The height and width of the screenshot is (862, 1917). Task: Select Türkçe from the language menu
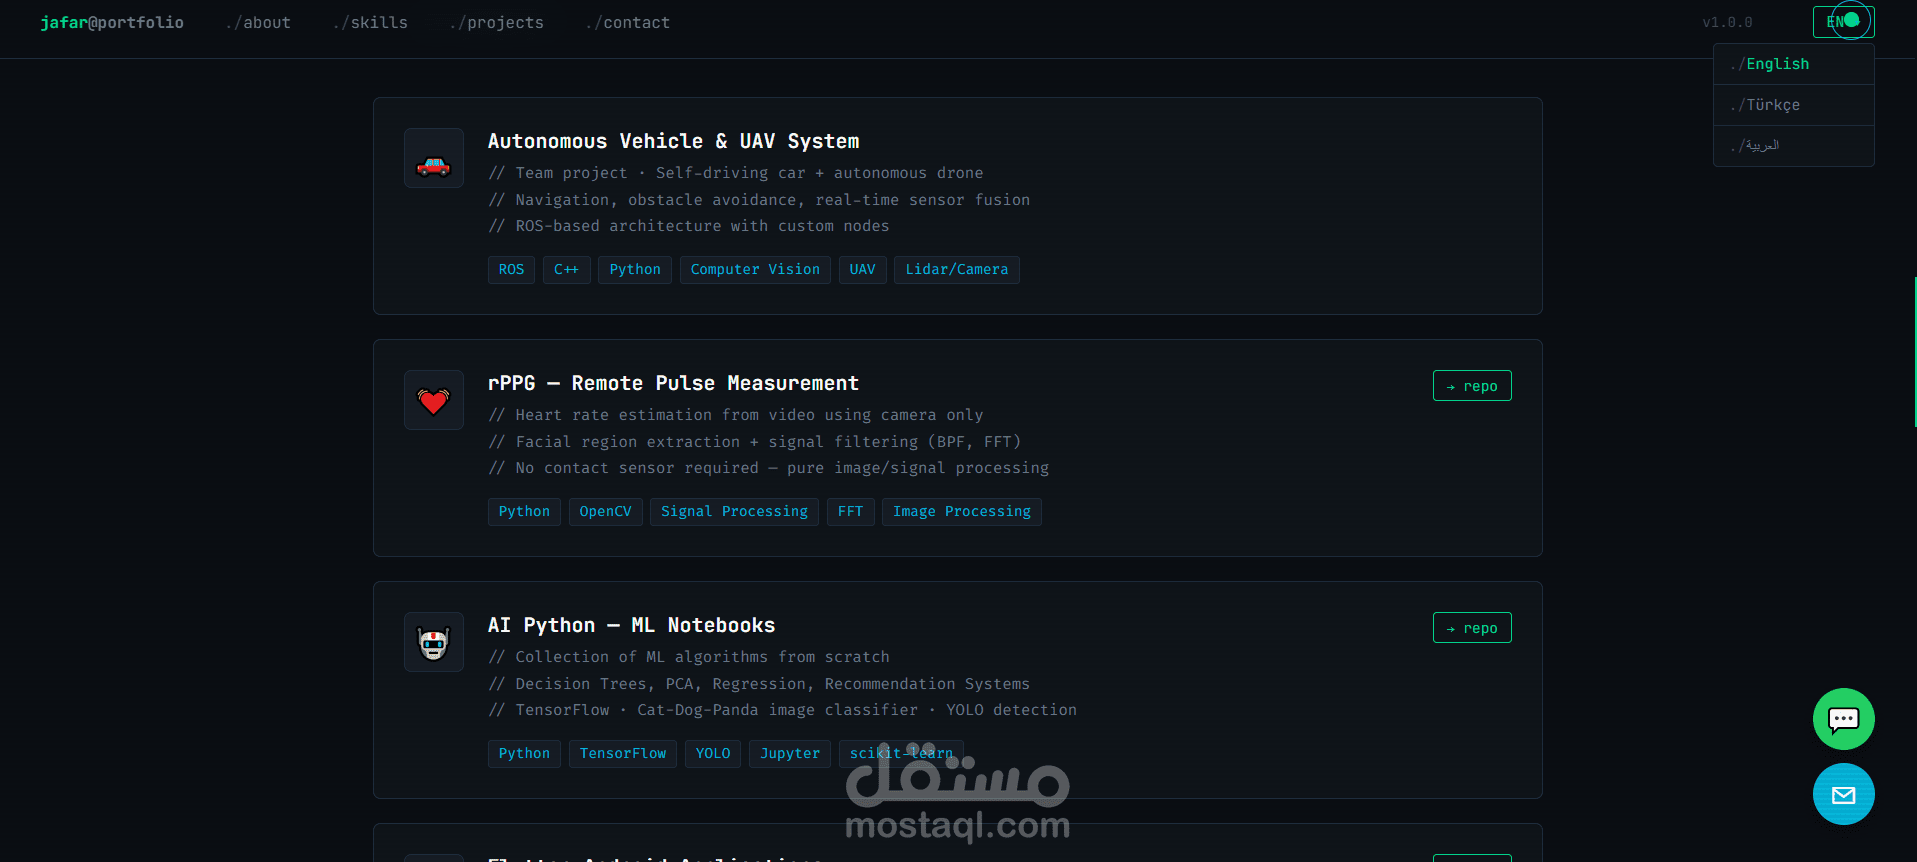(x=1793, y=105)
